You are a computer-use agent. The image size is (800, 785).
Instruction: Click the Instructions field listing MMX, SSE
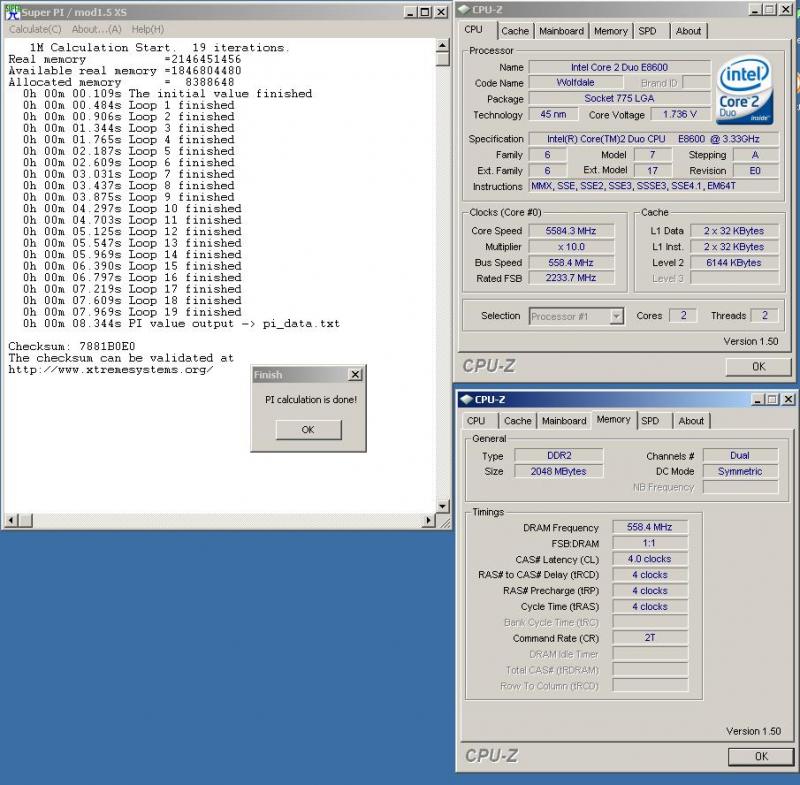(654, 186)
